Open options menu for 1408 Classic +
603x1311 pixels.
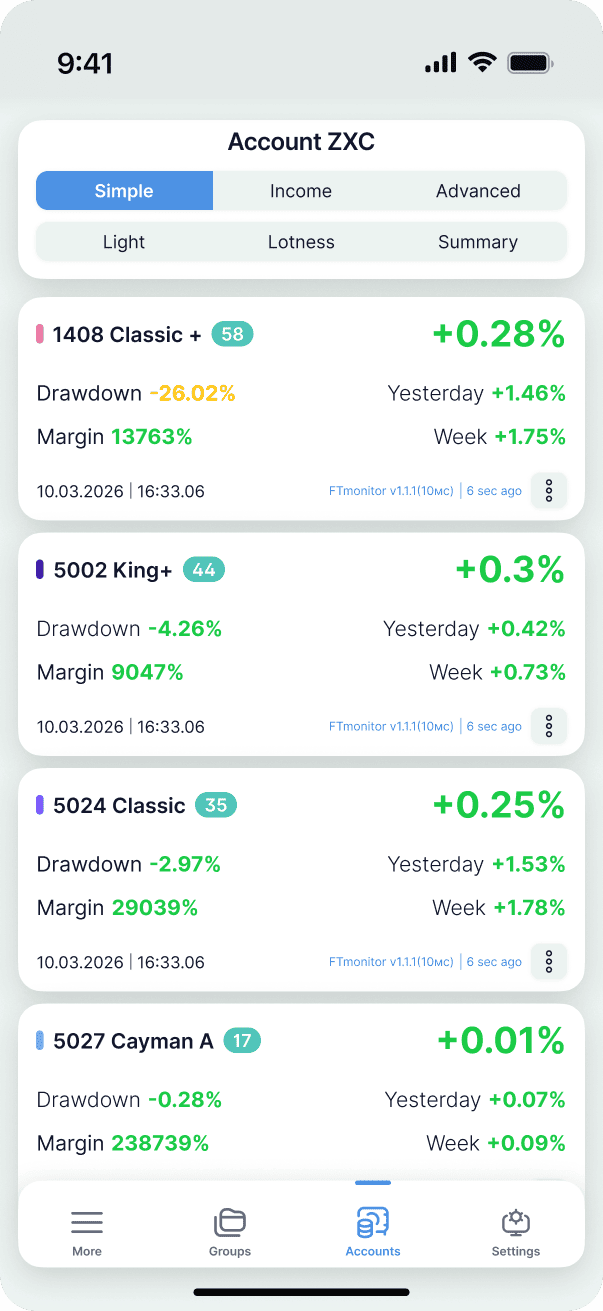(x=549, y=491)
